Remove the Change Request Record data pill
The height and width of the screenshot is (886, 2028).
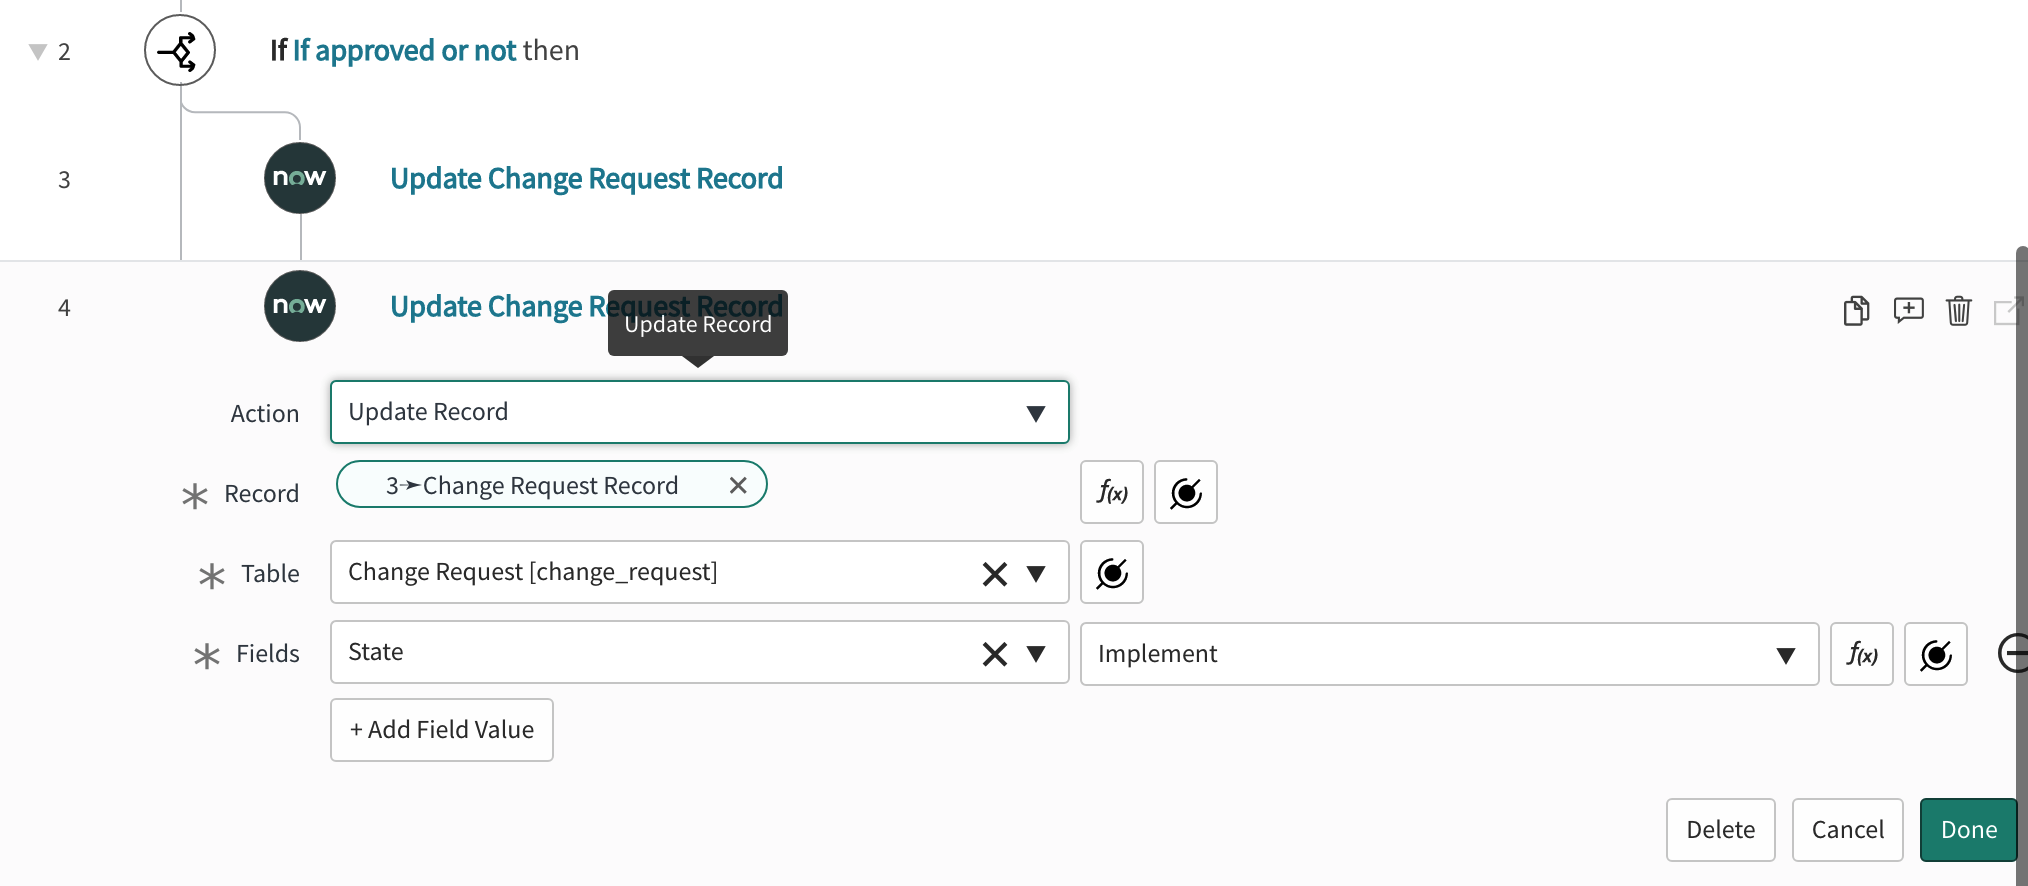point(738,485)
